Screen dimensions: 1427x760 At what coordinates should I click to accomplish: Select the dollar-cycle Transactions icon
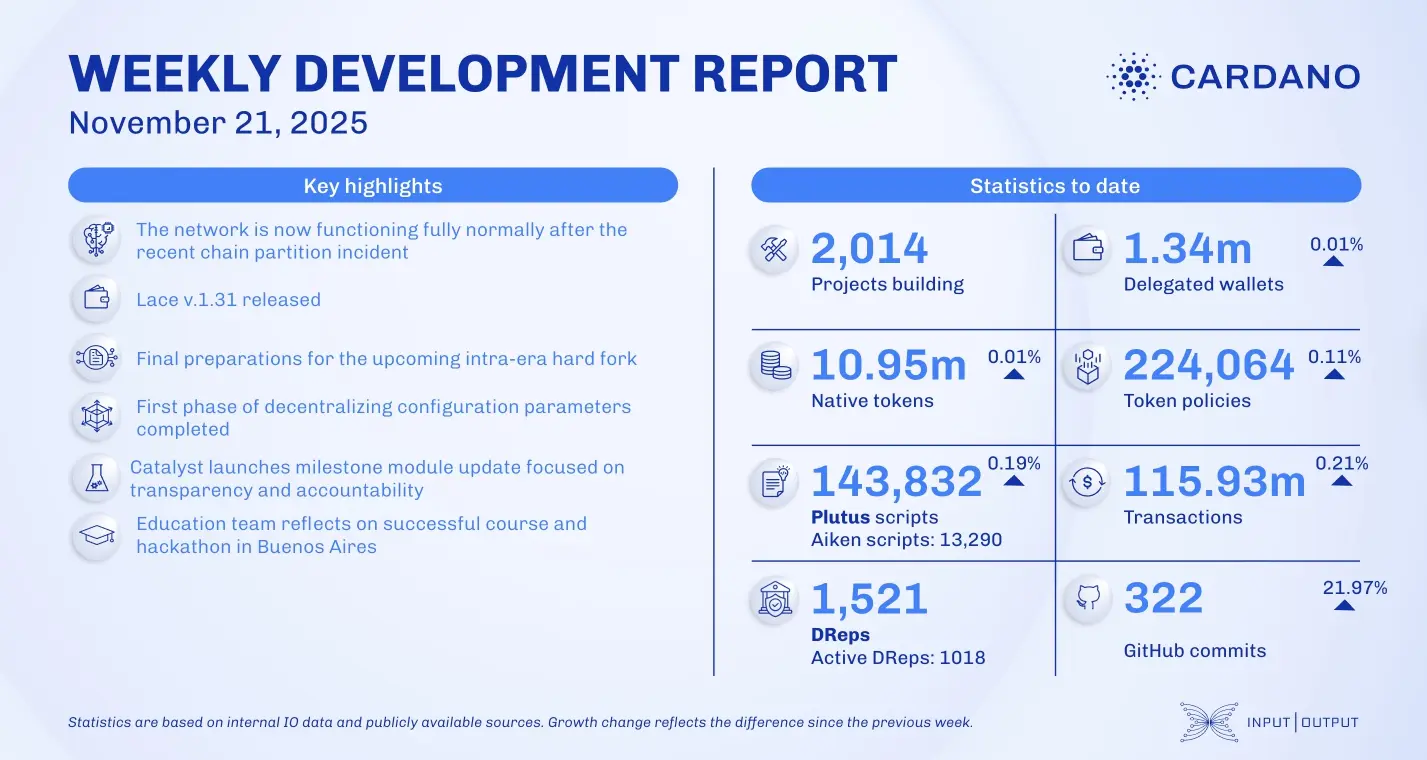pos(1086,482)
